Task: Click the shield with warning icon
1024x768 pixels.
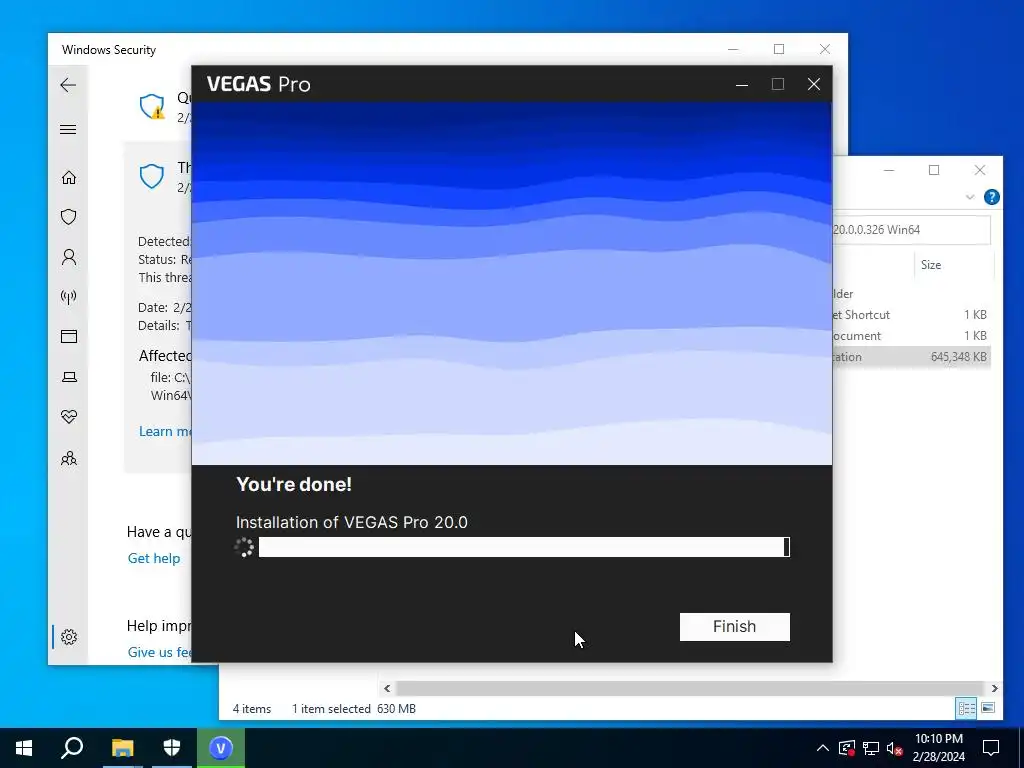Action: point(152,106)
